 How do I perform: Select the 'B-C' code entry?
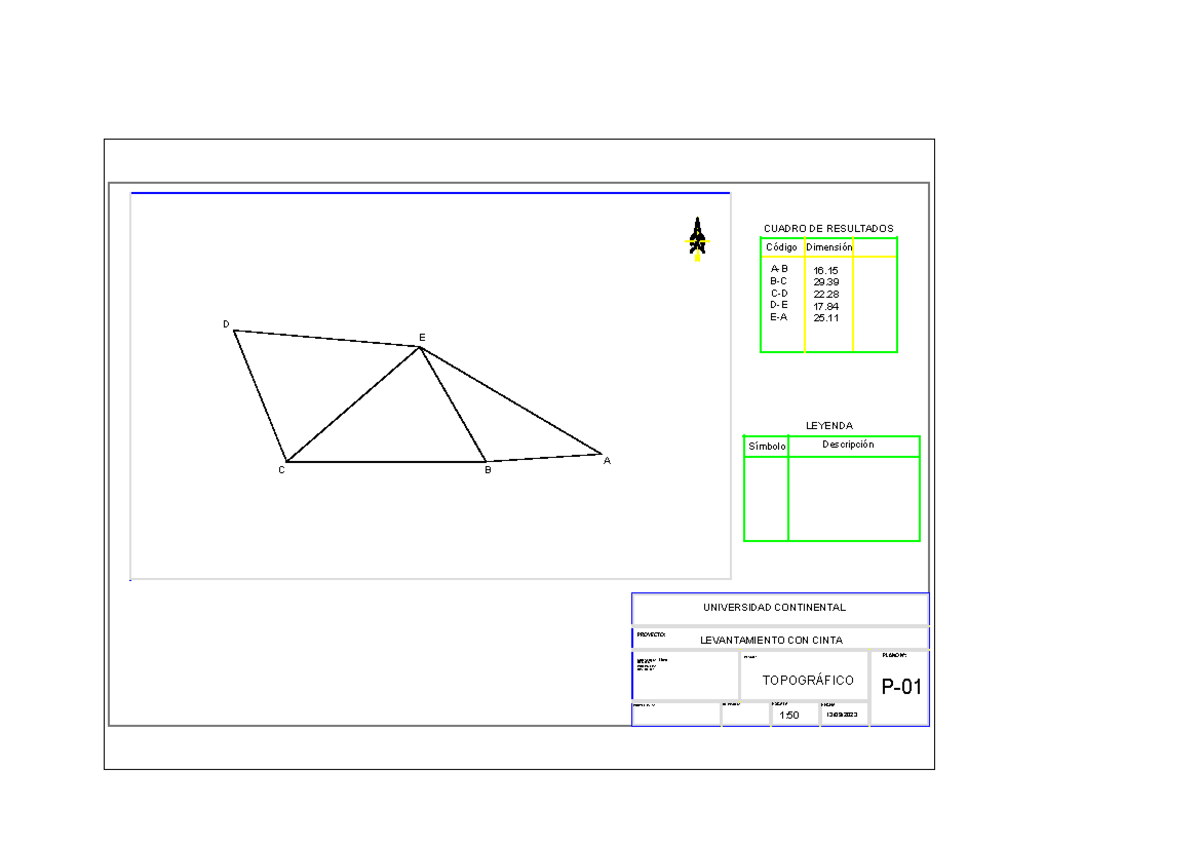(x=779, y=281)
